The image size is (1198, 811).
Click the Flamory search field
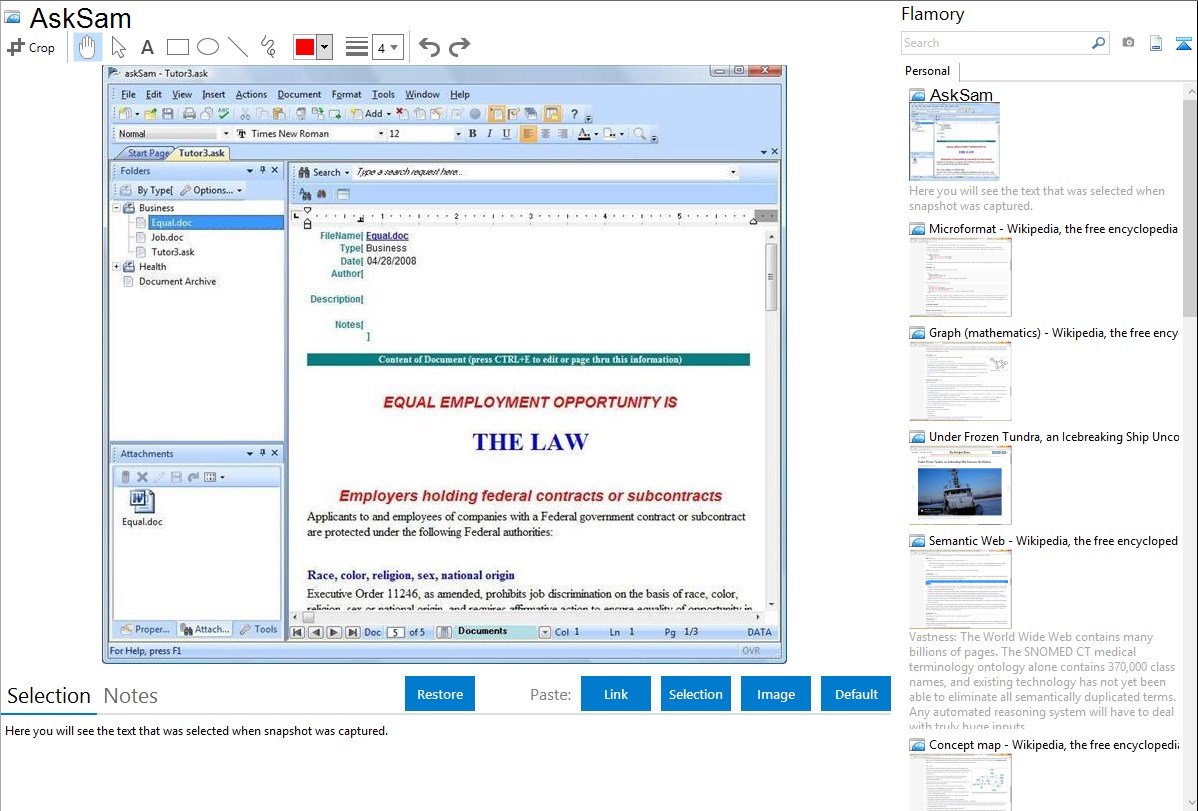[996, 43]
